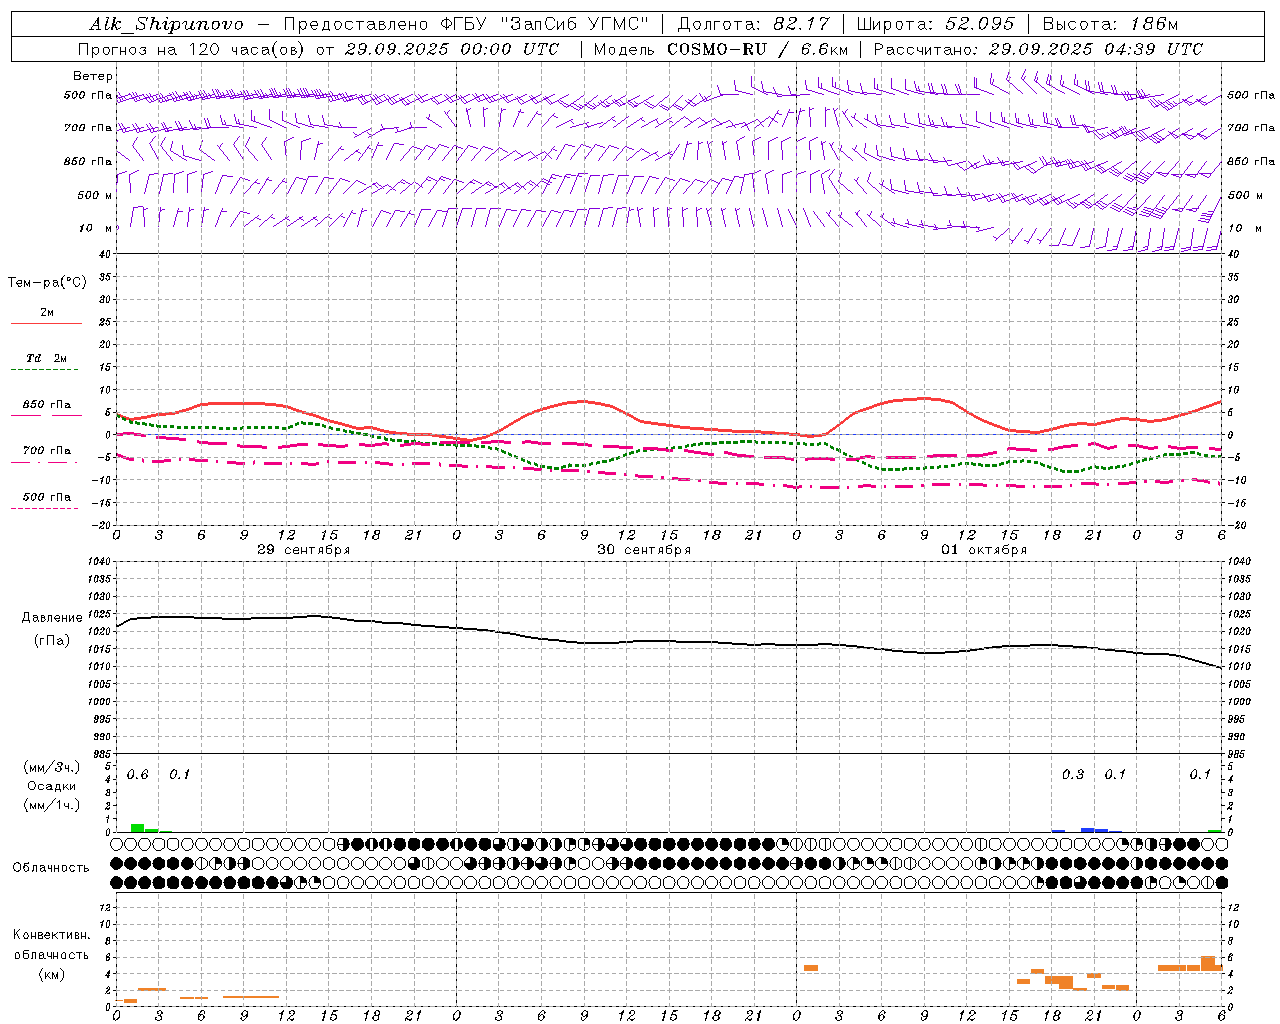Click the (мм/3ч.) precipitation unit label
1280x1024 pixels.
pyautogui.click(x=52, y=767)
